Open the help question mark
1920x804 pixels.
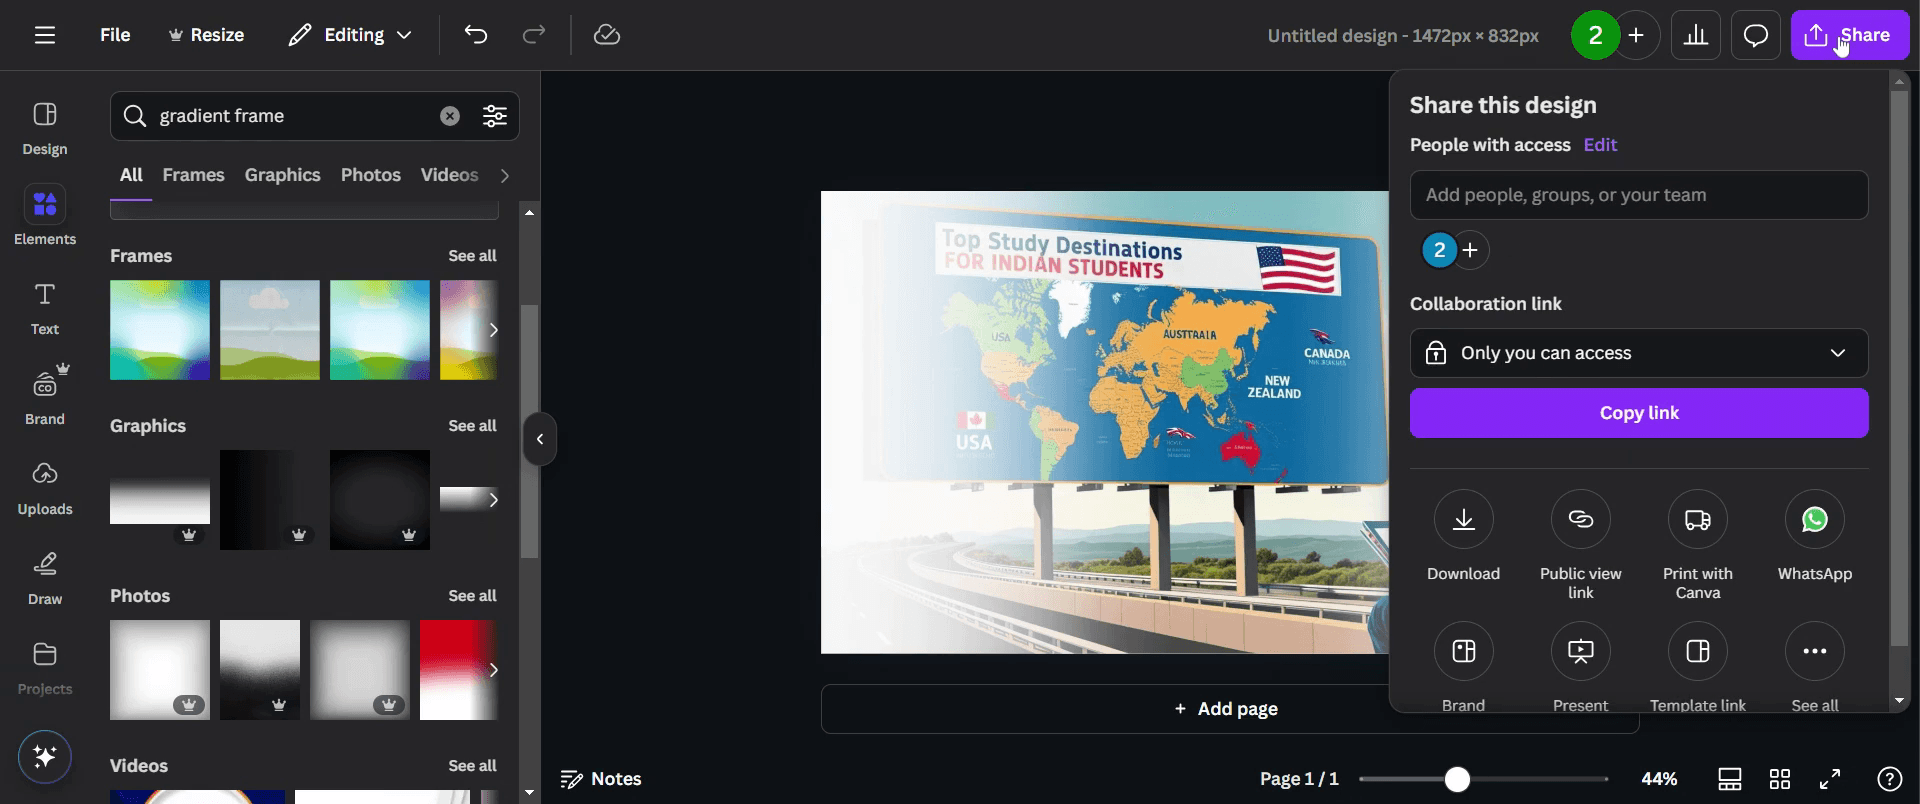1889,779
